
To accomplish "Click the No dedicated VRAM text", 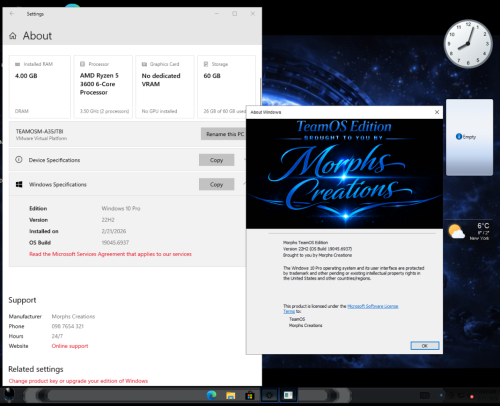I will [161, 80].
